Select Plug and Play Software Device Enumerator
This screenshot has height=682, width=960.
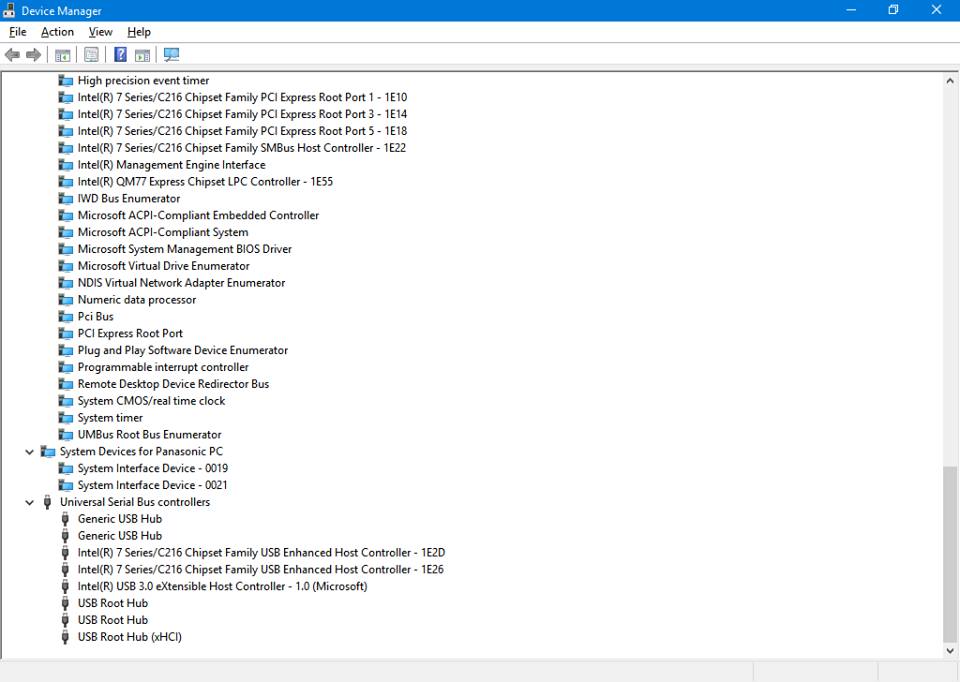pyautogui.click(x=183, y=350)
